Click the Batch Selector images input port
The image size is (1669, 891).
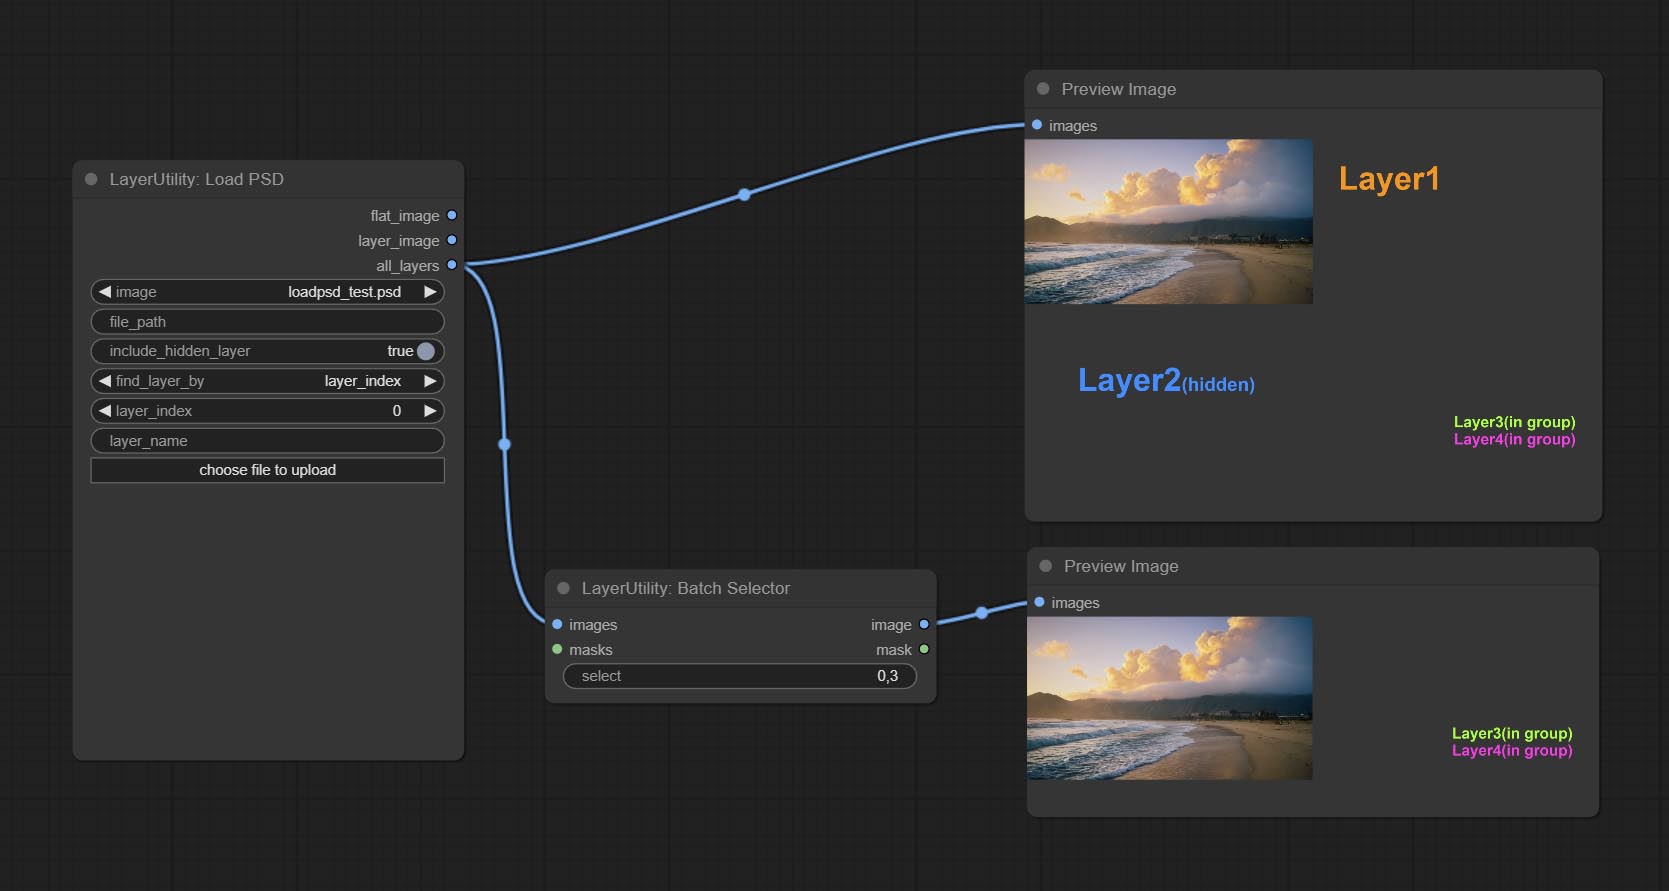coord(557,624)
